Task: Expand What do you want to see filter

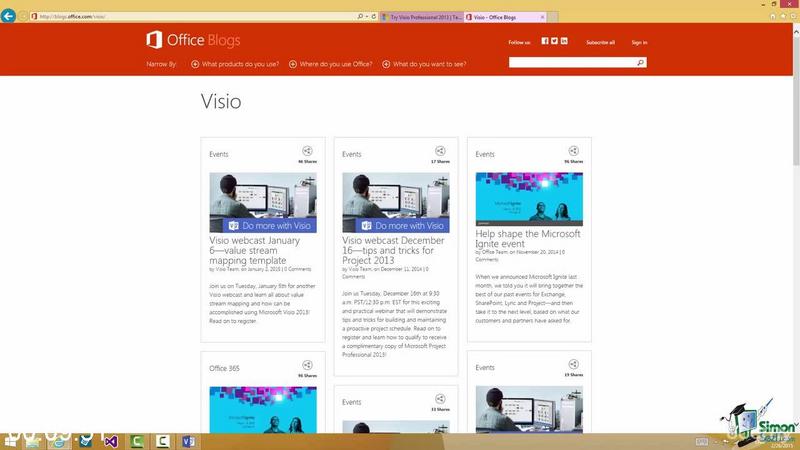Action: pos(424,64)
